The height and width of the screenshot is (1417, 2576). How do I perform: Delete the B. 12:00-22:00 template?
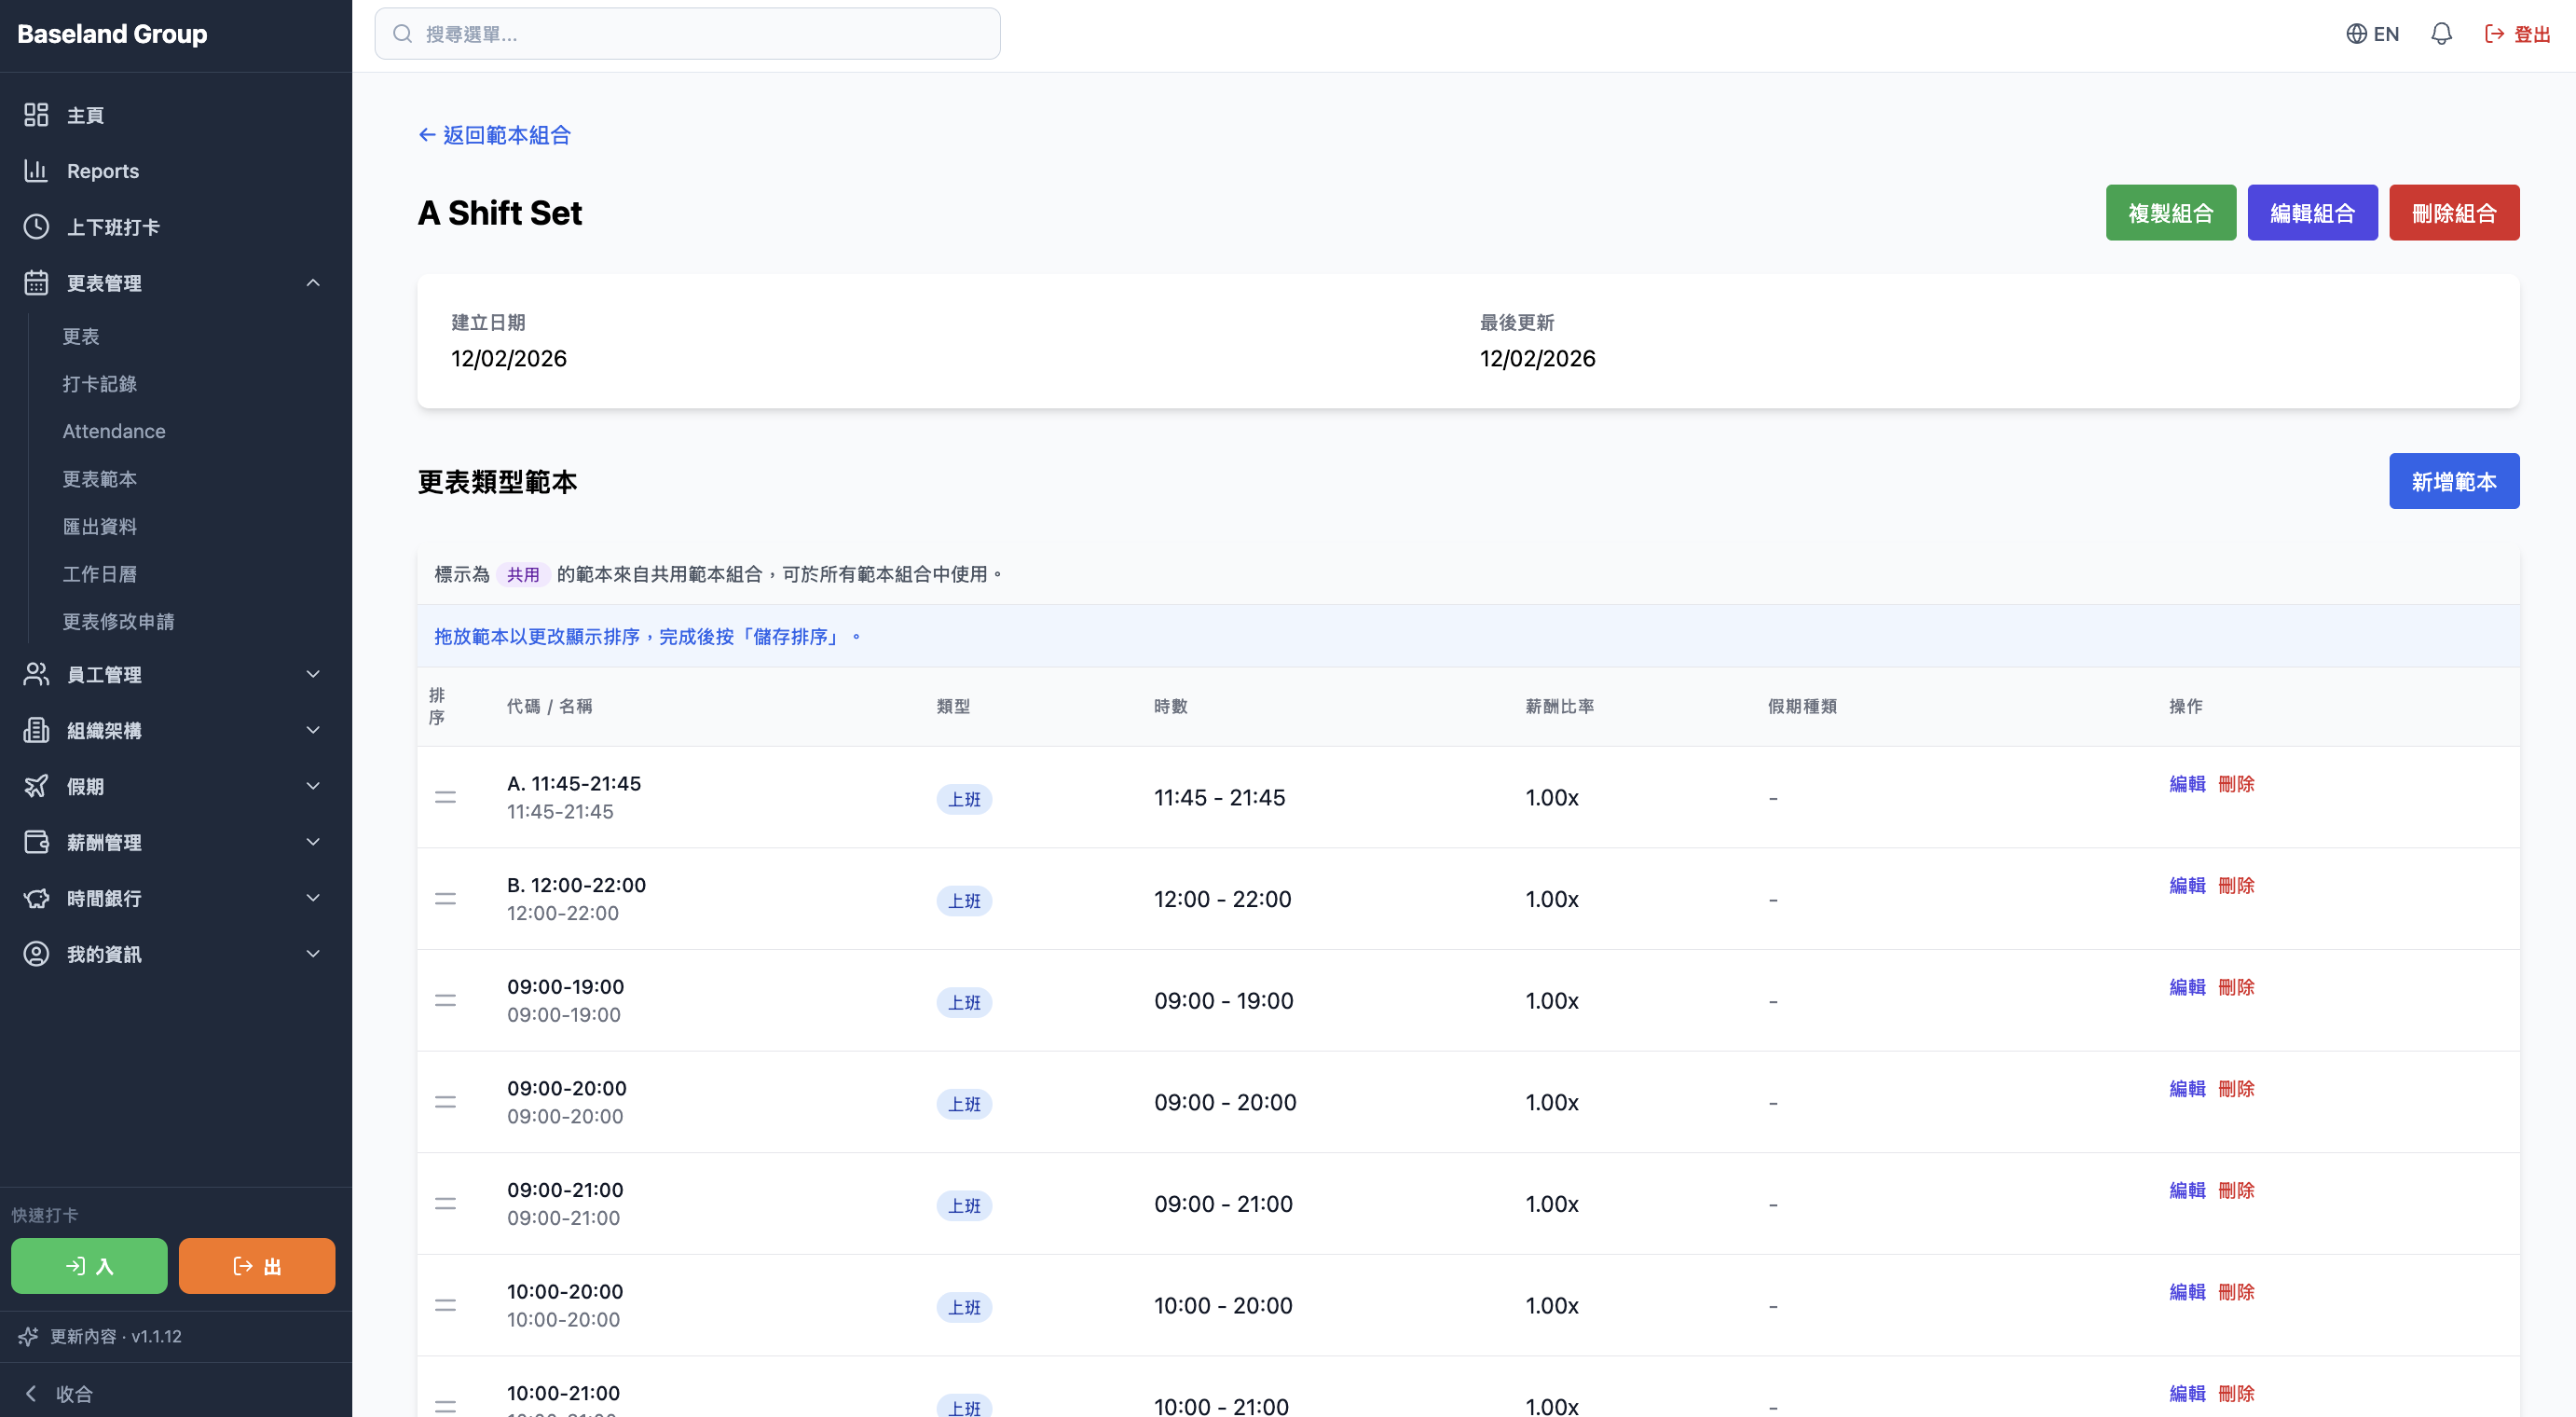[x=2236, y=886]
